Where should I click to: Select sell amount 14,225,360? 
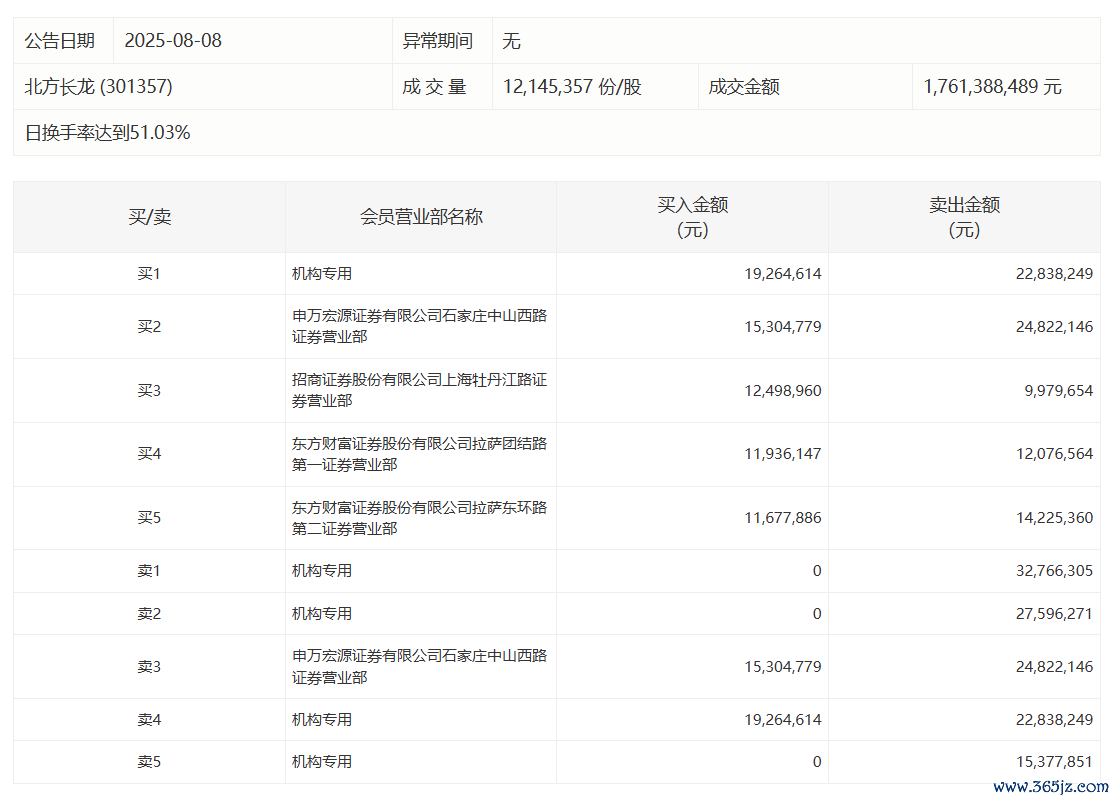pyautogui.click(x=1054, y=517)
